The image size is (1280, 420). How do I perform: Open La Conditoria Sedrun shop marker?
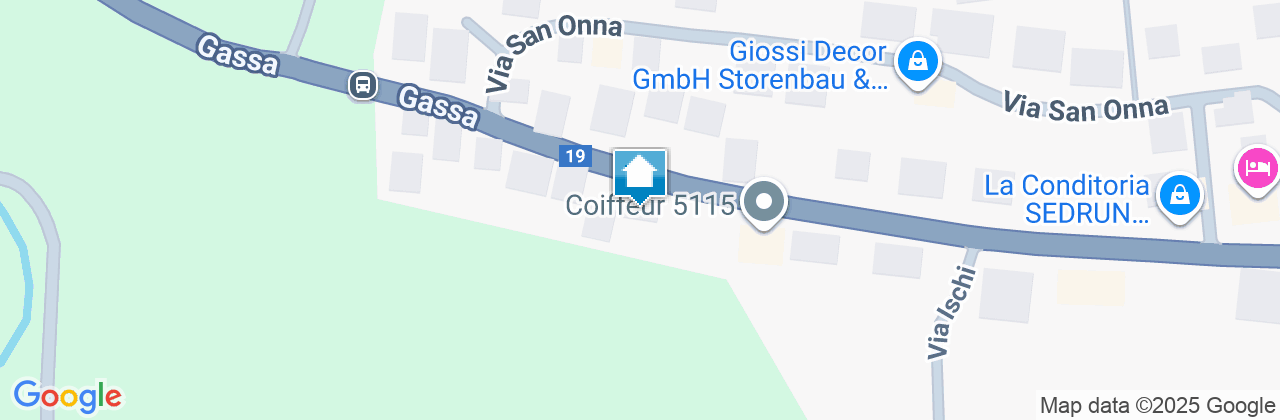[x=1180, y=195]
